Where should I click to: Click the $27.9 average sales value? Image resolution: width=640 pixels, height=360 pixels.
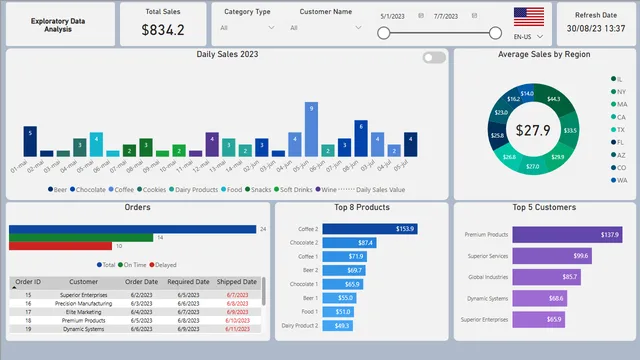tap(533, 130)
